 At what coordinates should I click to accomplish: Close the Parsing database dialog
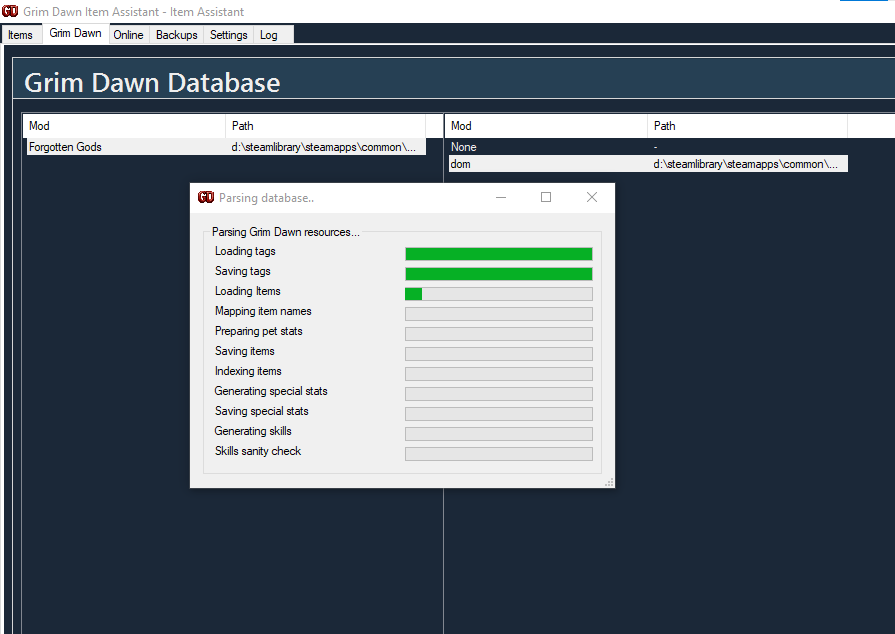592,197
